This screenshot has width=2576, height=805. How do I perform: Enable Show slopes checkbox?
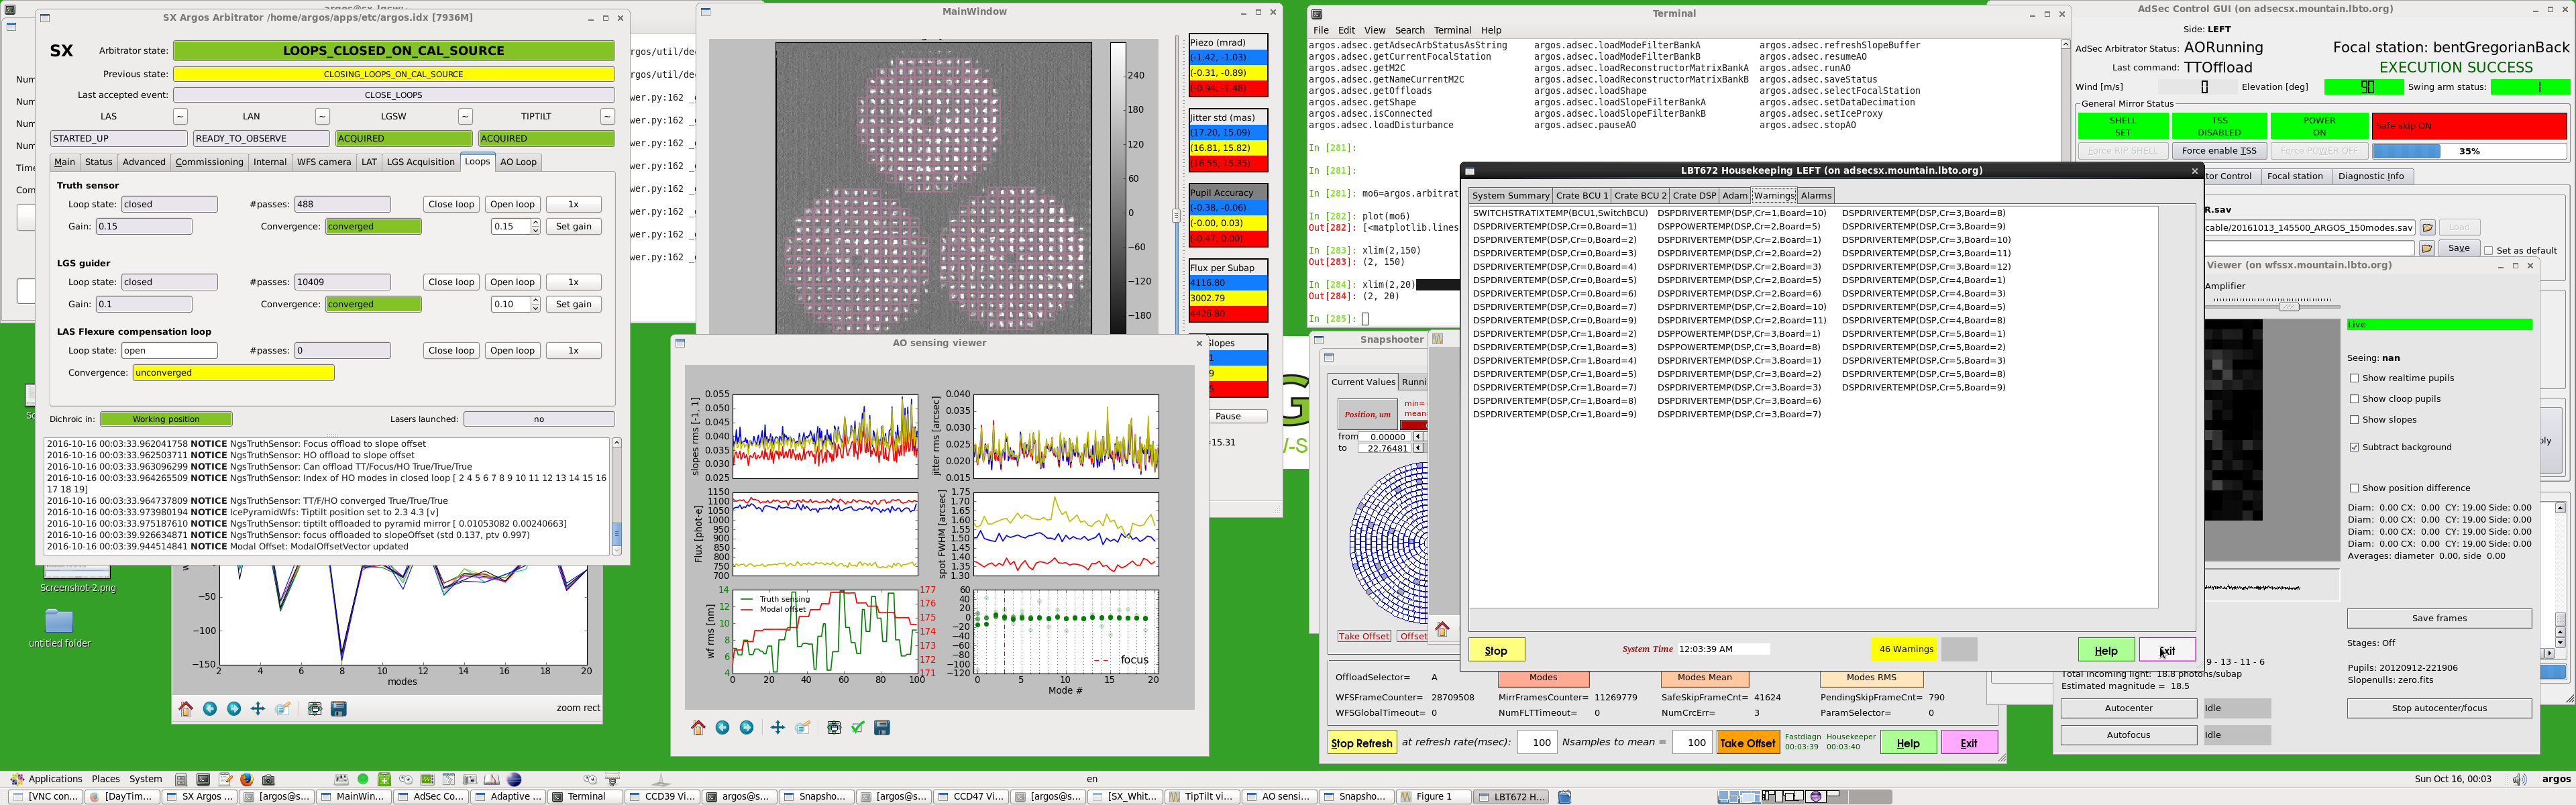[2354, 420]
